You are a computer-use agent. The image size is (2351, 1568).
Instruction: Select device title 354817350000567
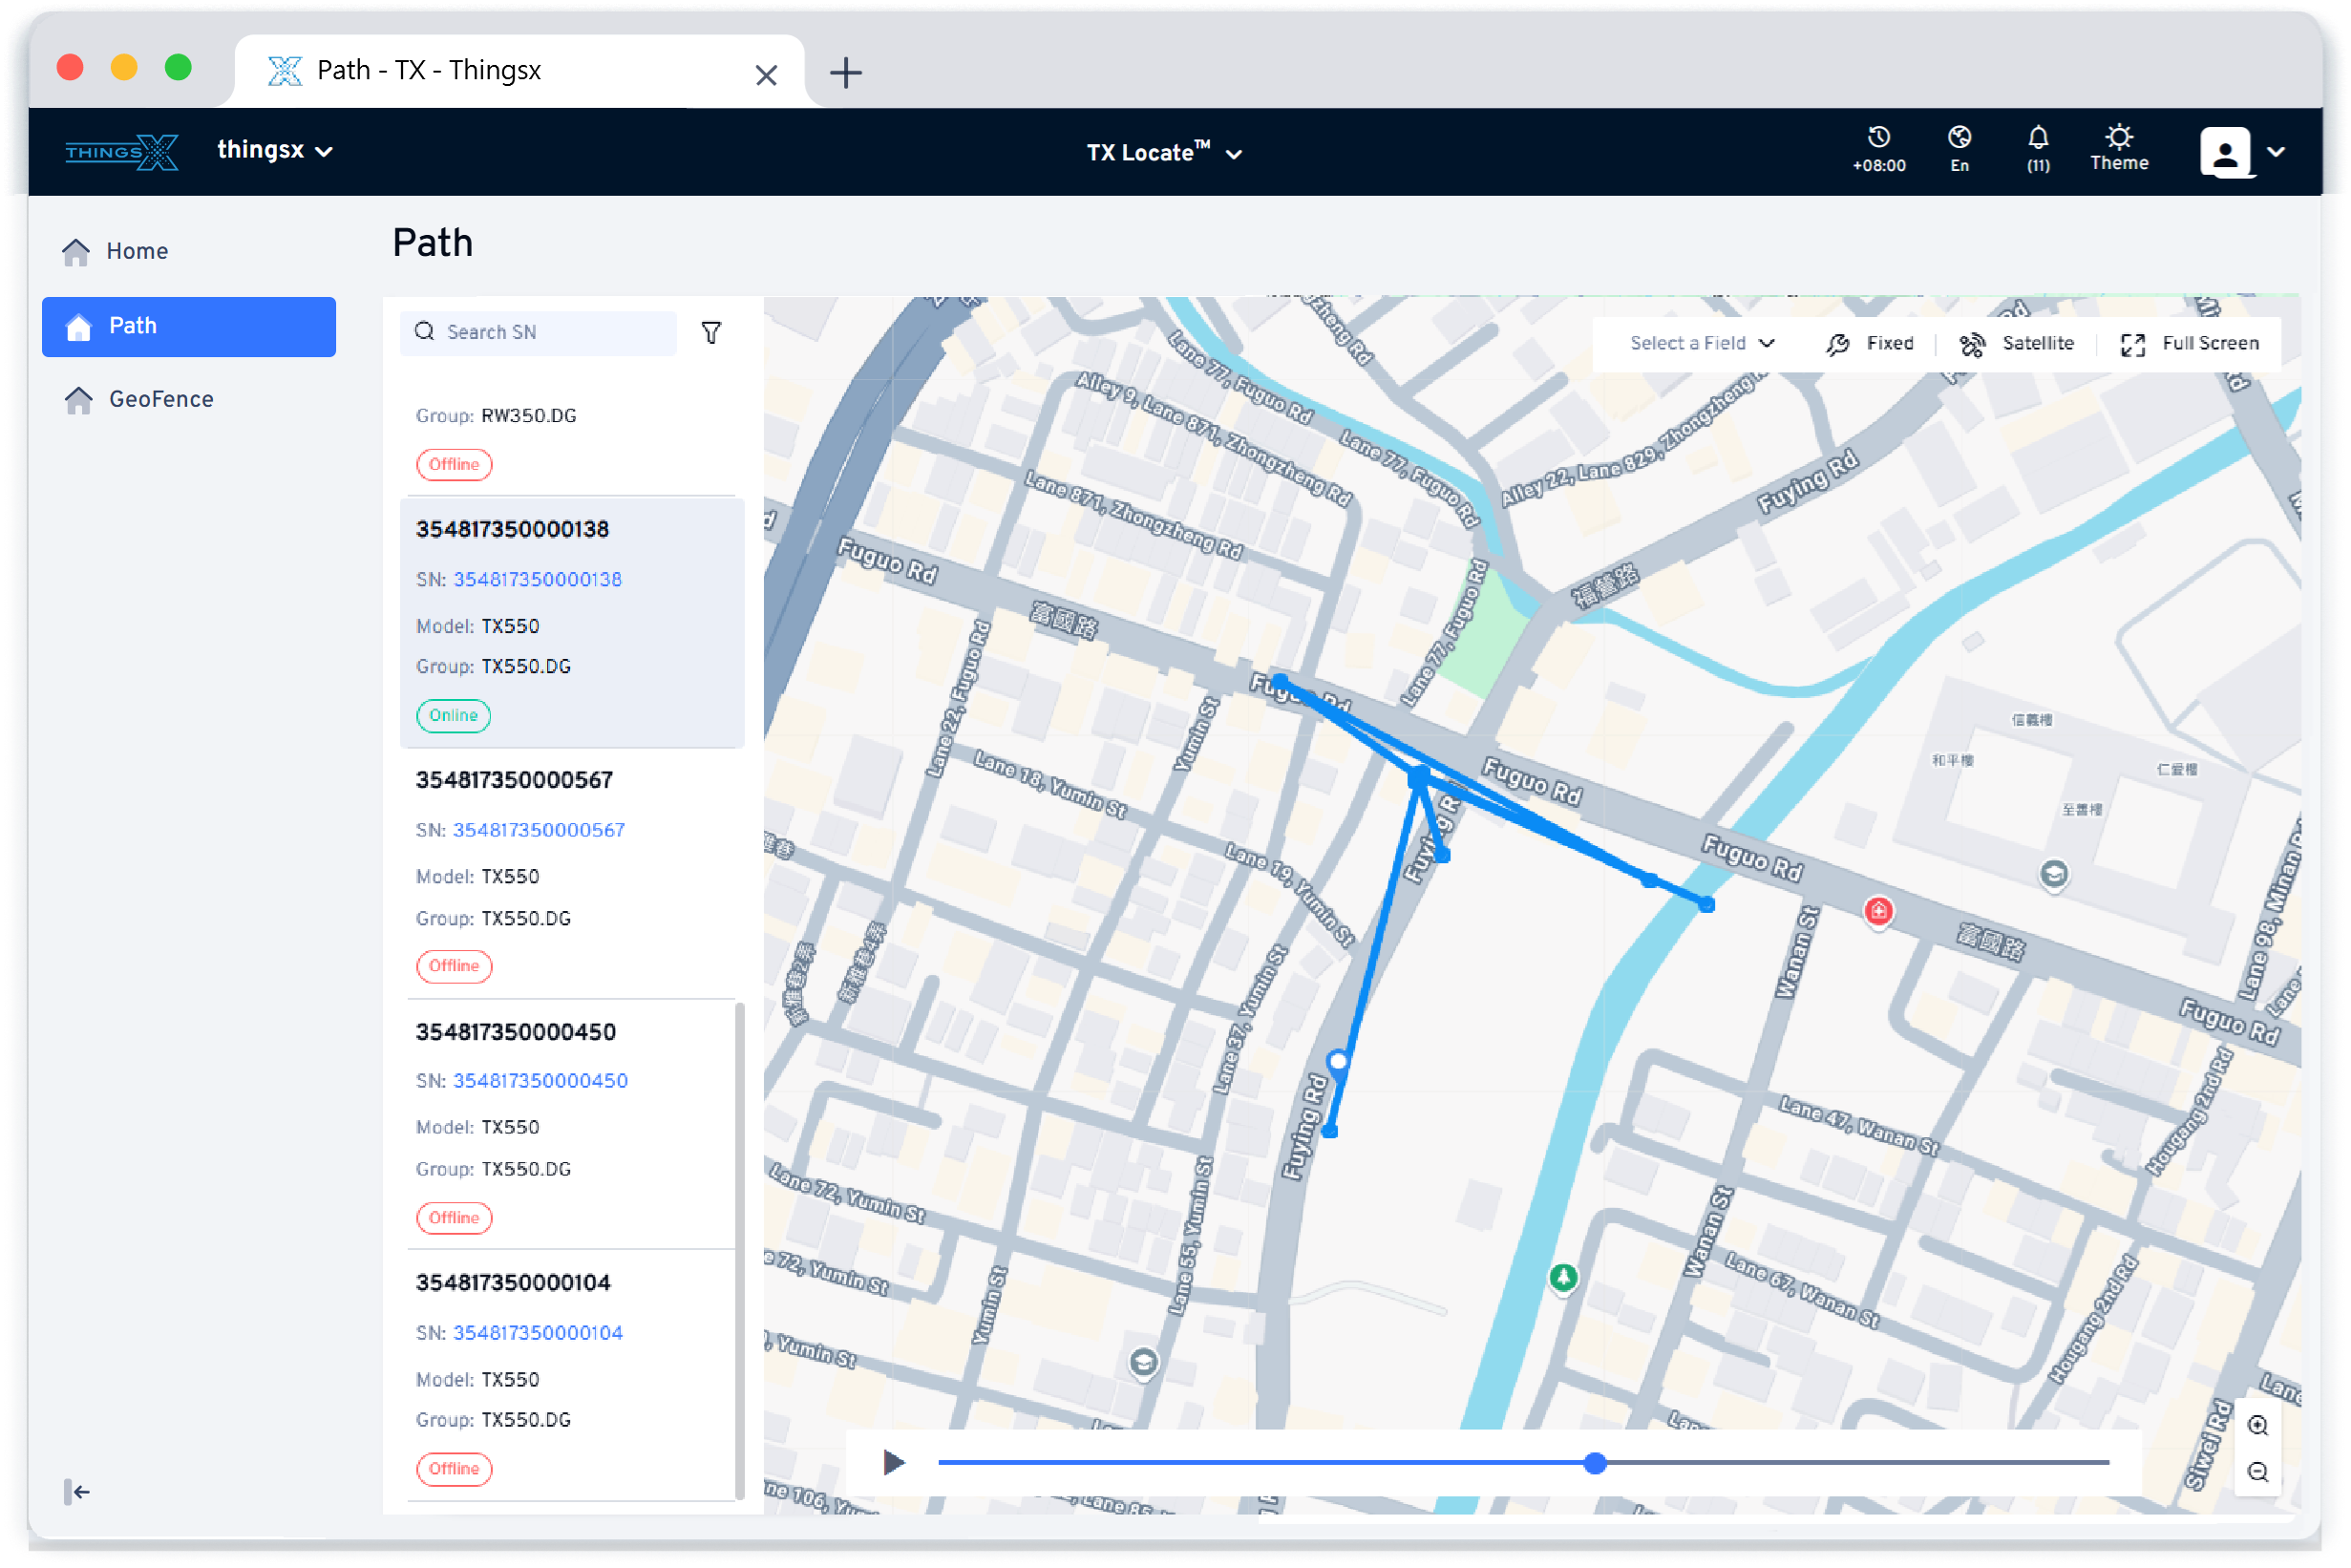(x=514, y=780)
